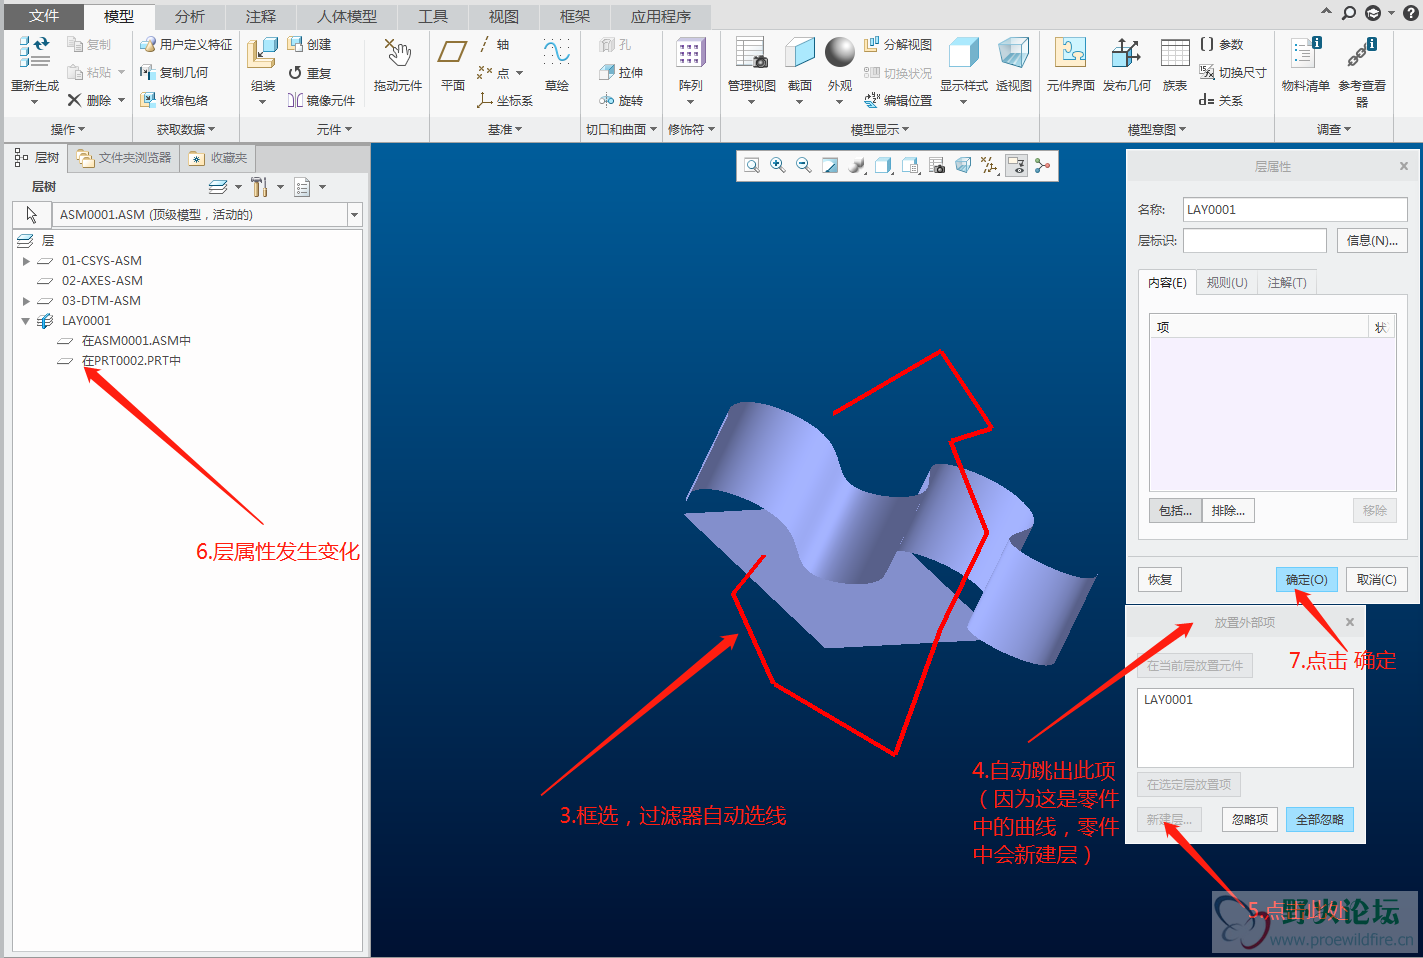The width and height of the screenshot is (1423, 958).
Task: Select the Assemble (组装) tool icon
Action: click(x=262, y=54)
